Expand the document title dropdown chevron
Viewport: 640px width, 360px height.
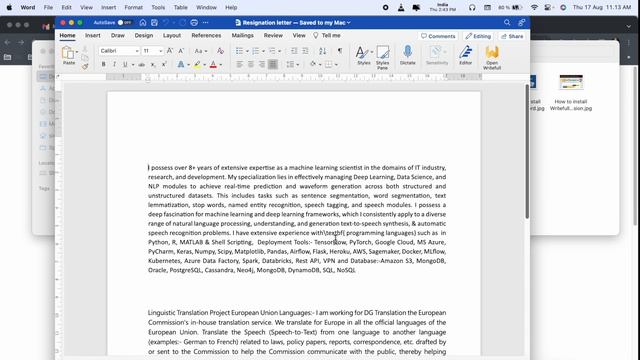[x=349, y=23]
